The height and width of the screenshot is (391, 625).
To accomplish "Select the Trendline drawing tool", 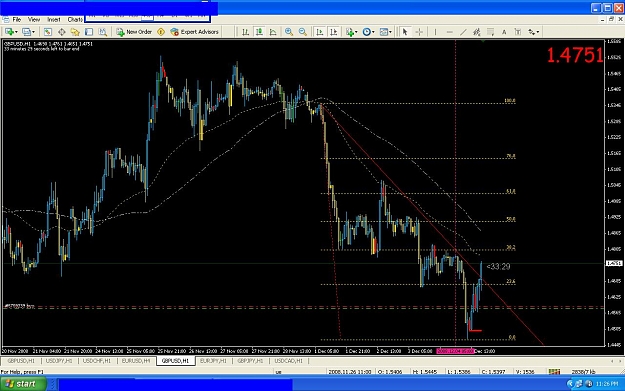I will pos(463,32).
